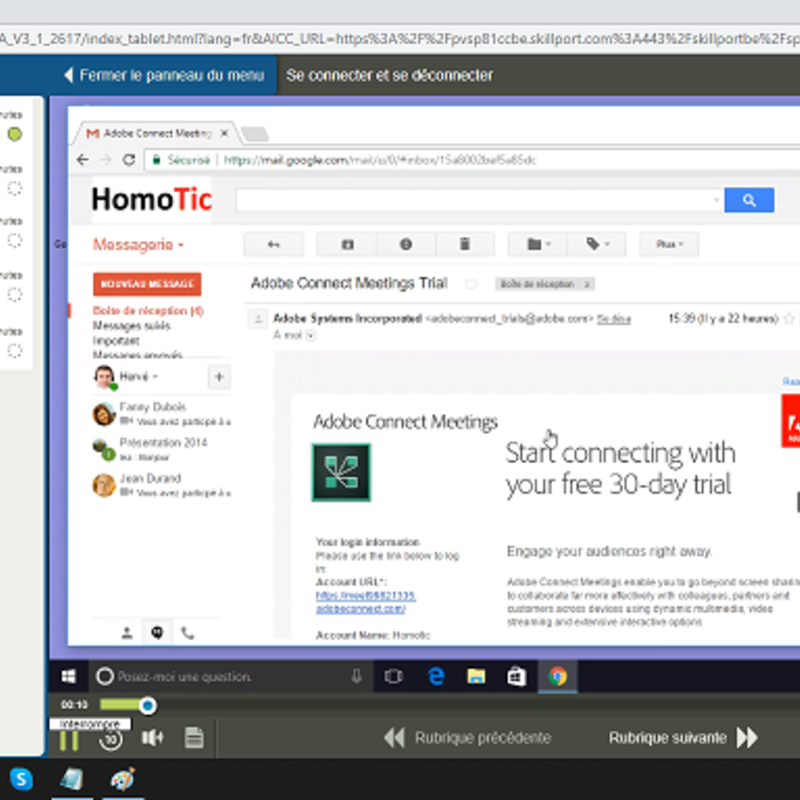
Task: Open File Explorer from the taskbar
Action: click(x=476, y=677)
